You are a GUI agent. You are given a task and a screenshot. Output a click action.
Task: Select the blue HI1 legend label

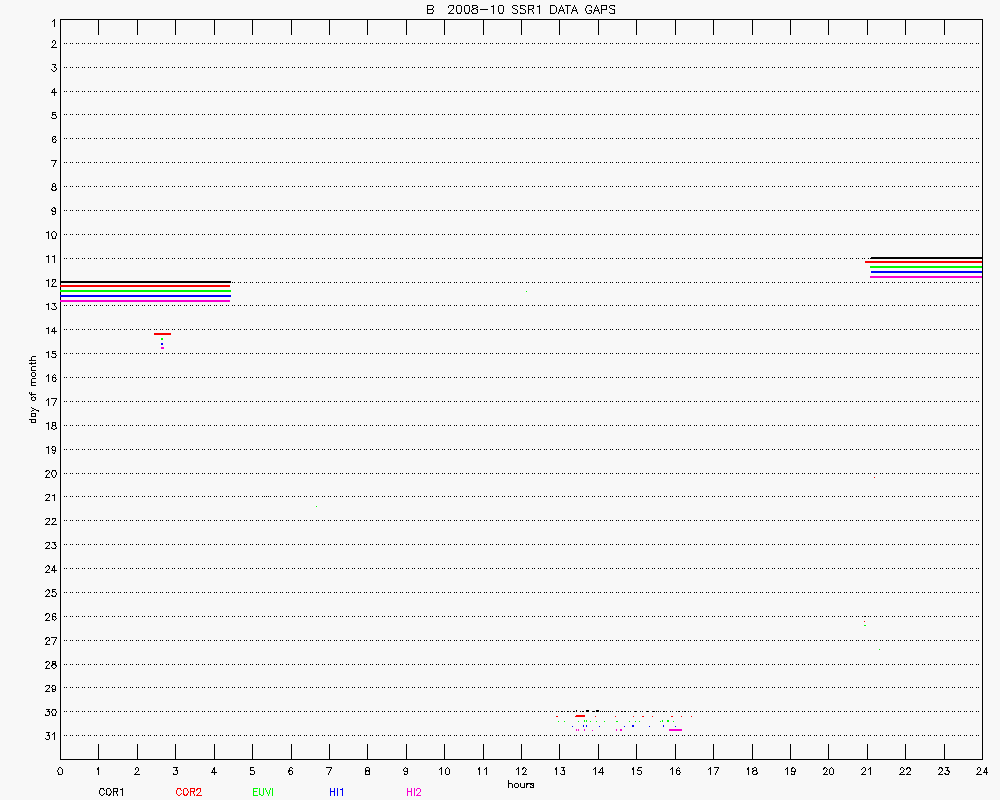click(337, 792)
